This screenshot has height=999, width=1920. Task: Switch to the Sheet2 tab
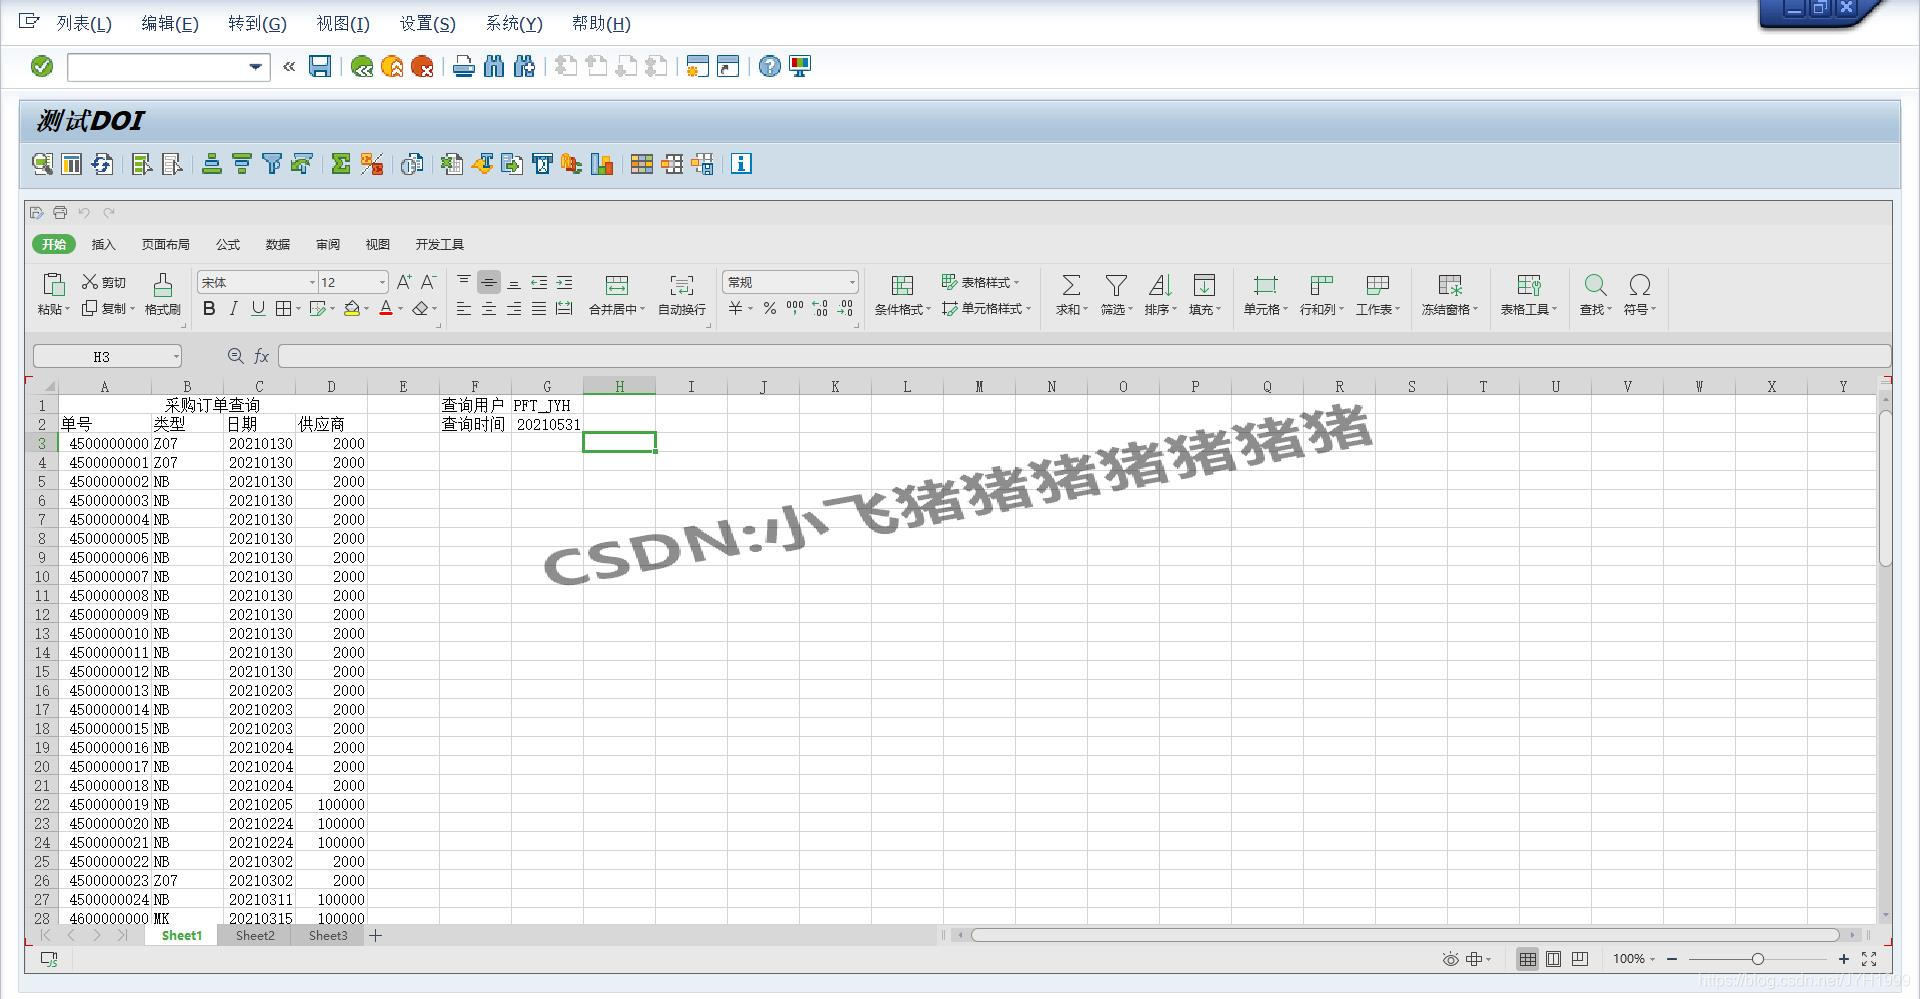pyautogui.click(x=255, y=936)
